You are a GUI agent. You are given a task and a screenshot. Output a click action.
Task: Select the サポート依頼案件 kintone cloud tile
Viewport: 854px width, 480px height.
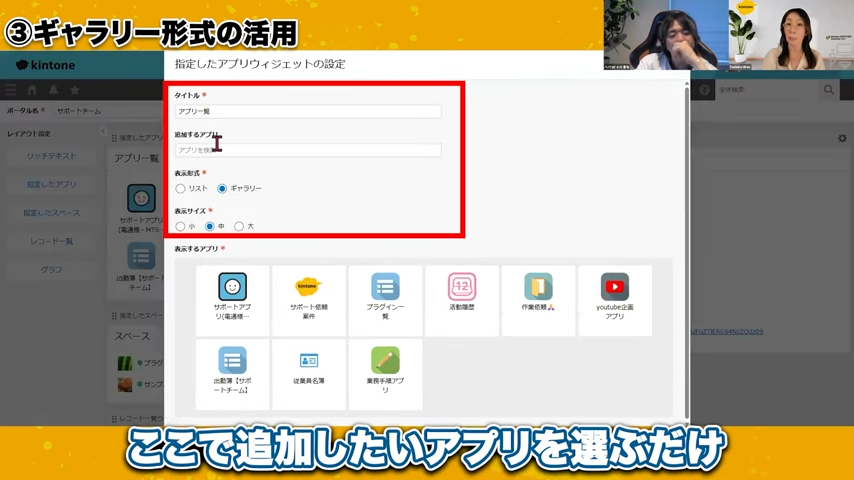point(309,300)
